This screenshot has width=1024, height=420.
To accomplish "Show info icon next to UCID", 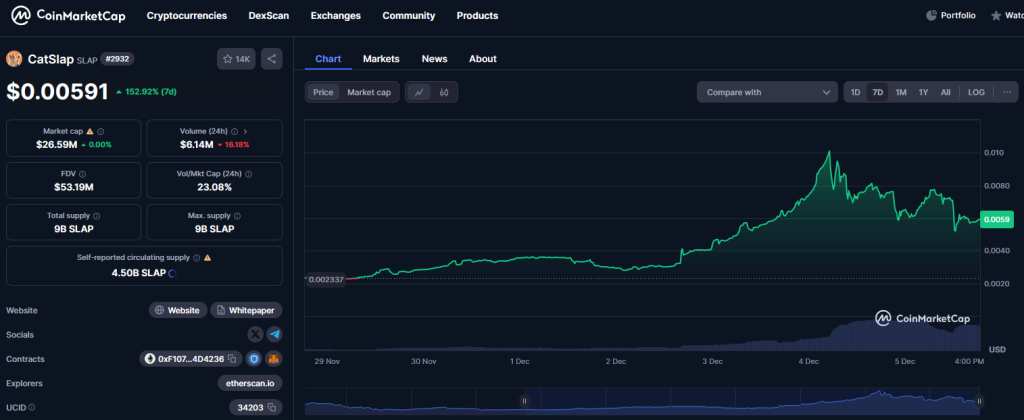I will tap(31, 408).
